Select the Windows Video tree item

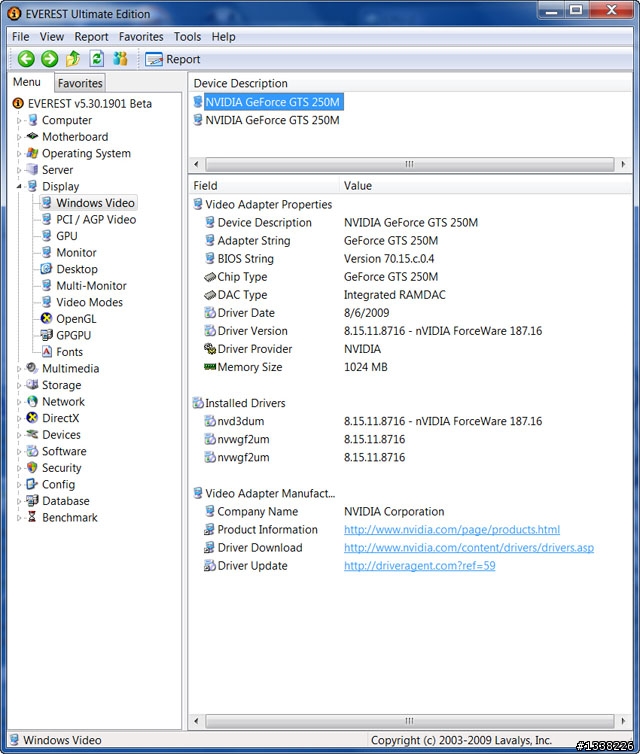[95, 203]
